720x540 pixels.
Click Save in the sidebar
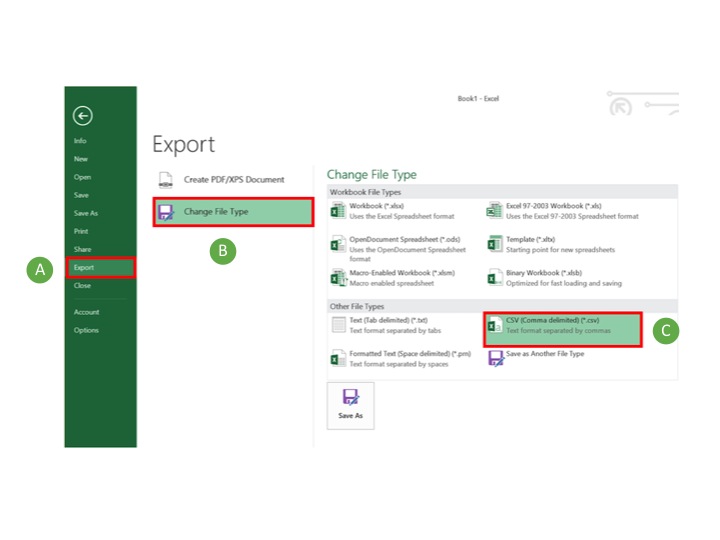(81, 195)
